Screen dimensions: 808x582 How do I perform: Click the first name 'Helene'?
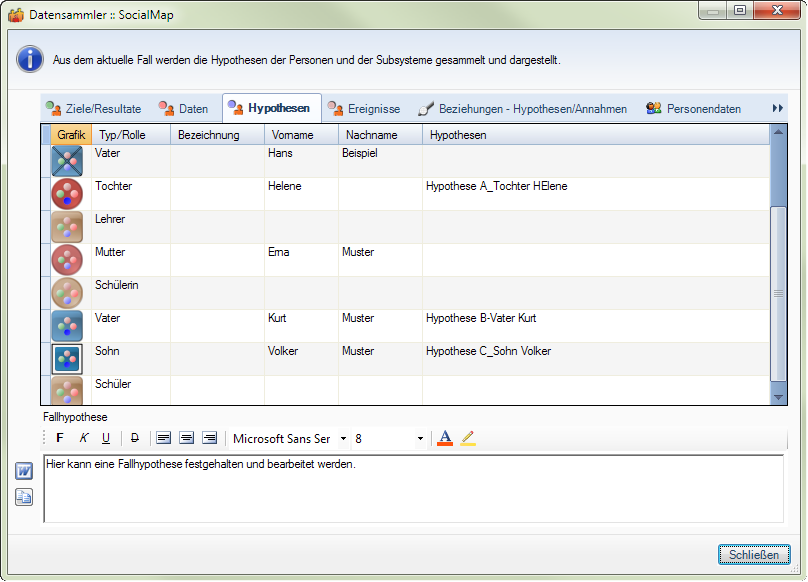click(x=284, y=186)
